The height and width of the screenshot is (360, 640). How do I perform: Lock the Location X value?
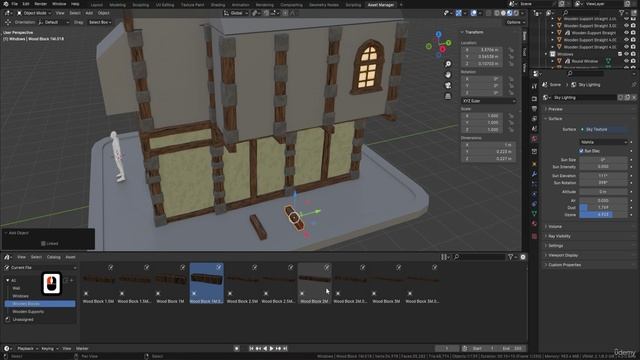coord(511,50)
